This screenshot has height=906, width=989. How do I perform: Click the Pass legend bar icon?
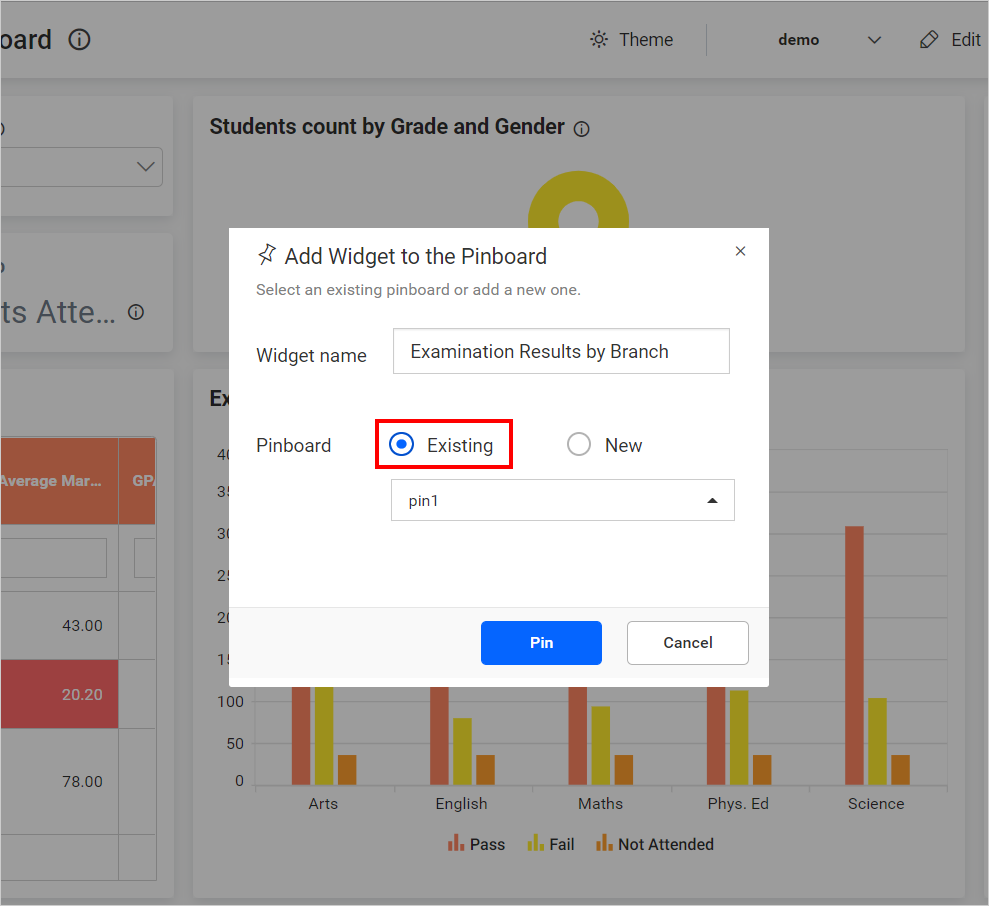[x=455, y=843]
